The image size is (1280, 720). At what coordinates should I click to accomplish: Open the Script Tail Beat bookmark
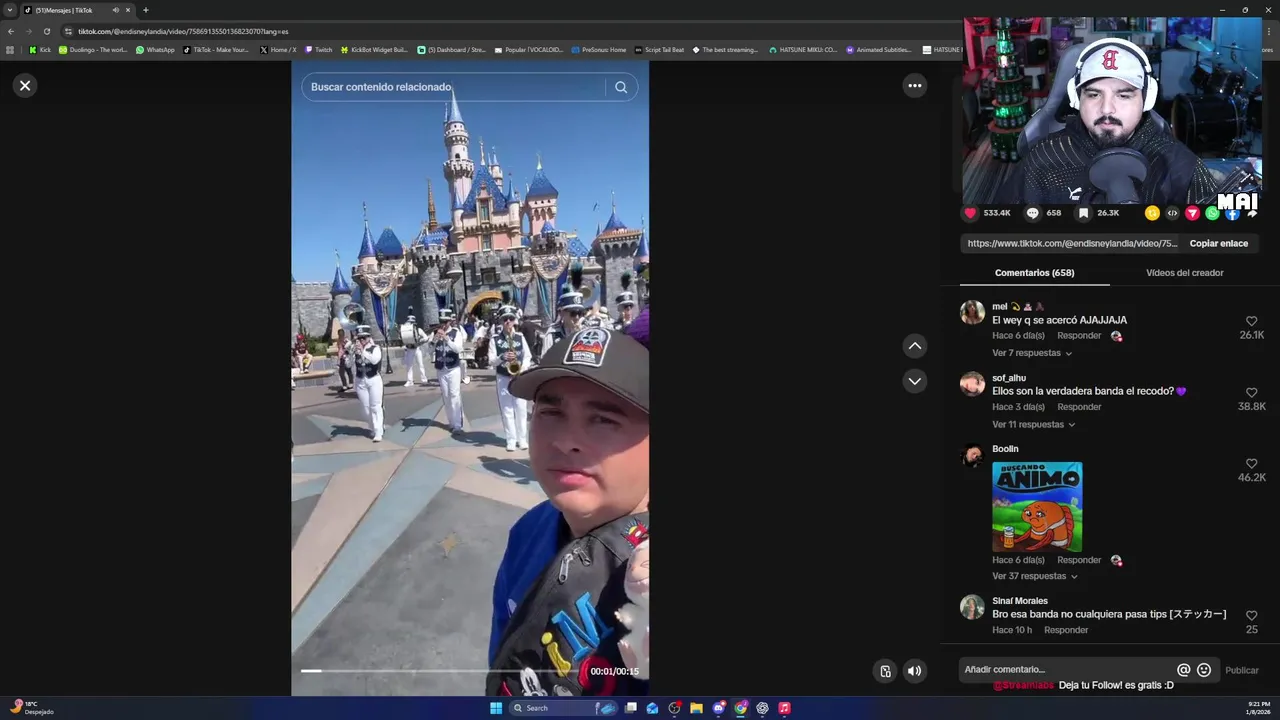659,49
